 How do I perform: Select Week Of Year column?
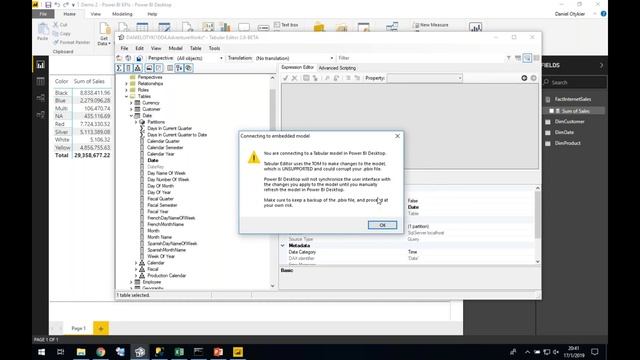(x=161, y=256)
